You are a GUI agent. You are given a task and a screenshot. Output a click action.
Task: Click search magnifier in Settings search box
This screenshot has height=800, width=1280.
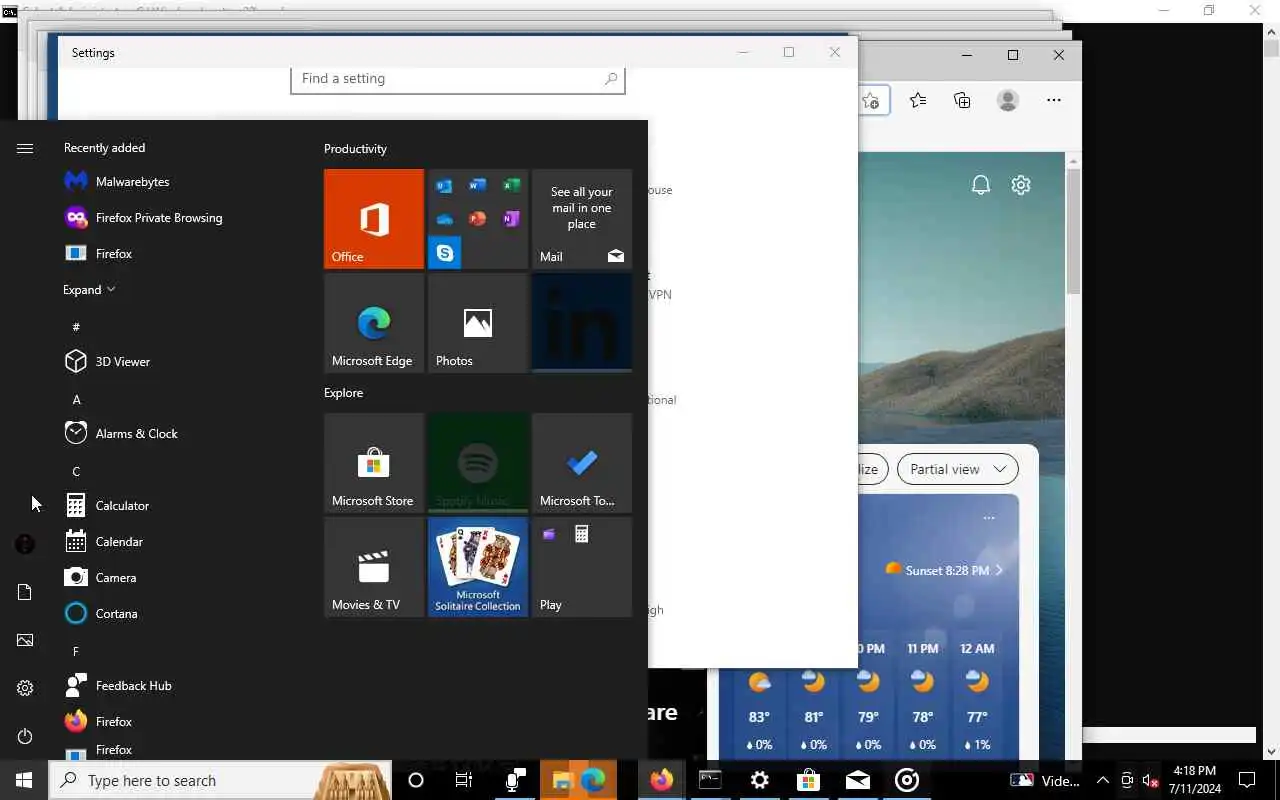tap(611, 78)
